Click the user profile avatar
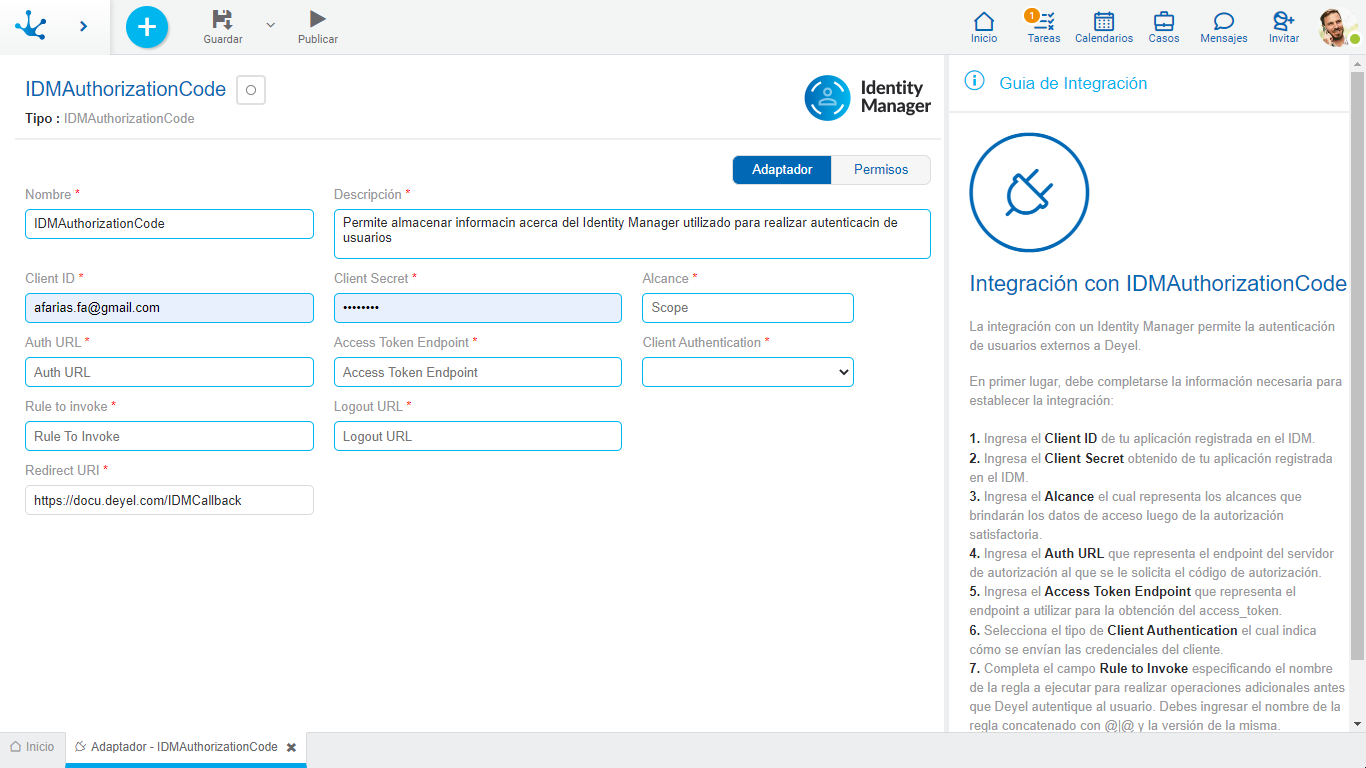Viewport: 1366px width, 768px height. (x=1336, y=27)
